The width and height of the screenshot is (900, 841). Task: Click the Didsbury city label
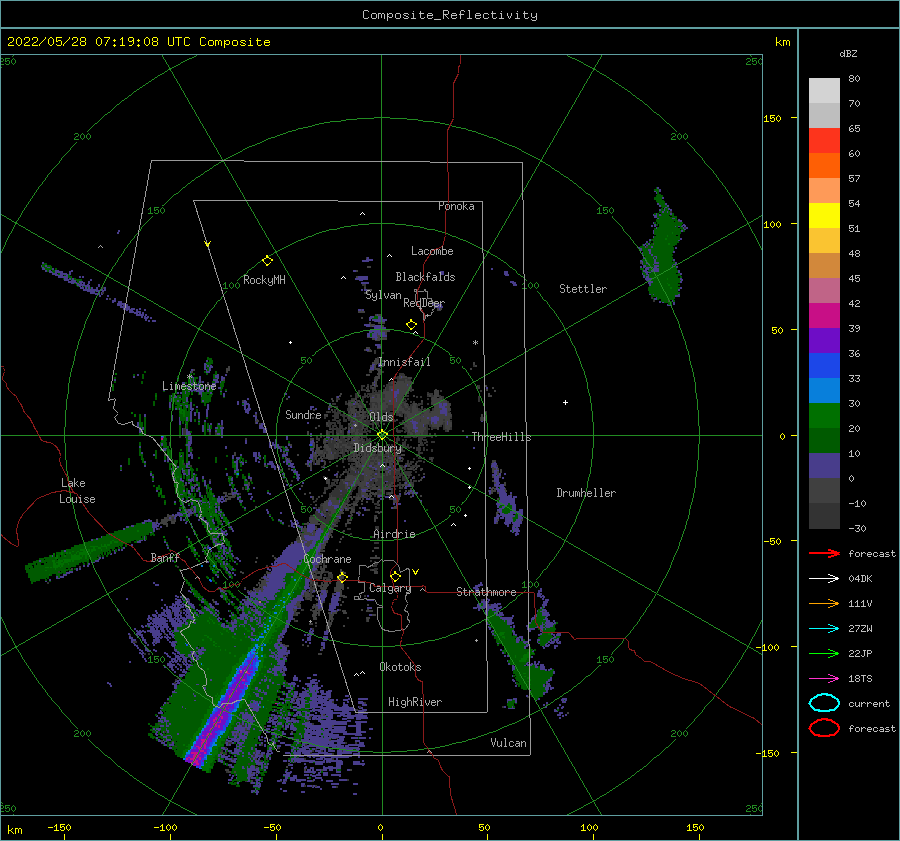coord(377,448)
